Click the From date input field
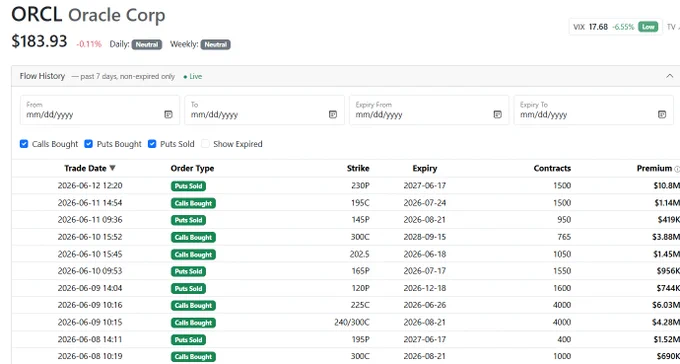Viewport: 680px width, 364px height. point(100,110)
